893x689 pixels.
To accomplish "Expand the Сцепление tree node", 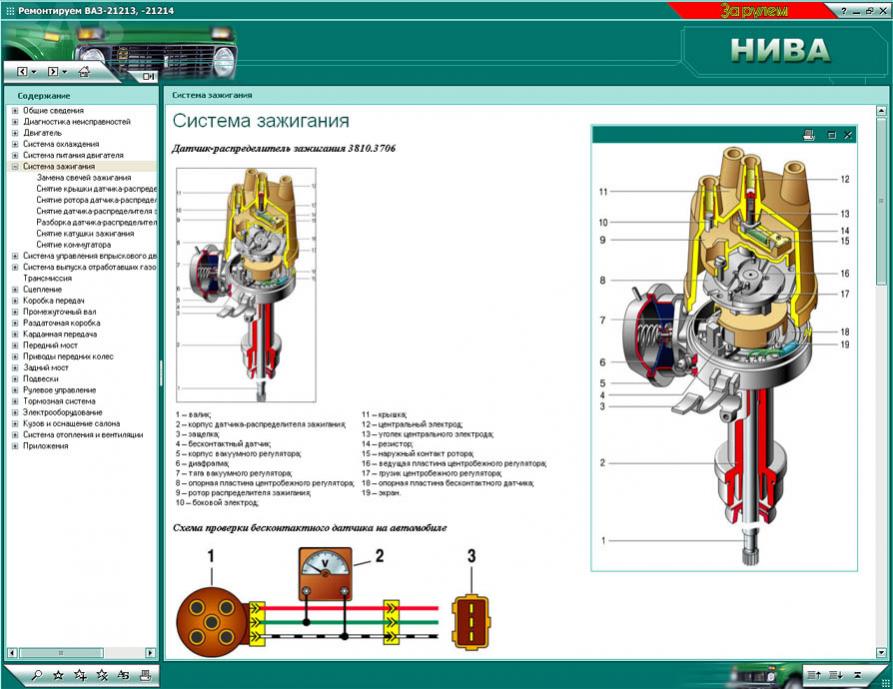I will point(15,289).
